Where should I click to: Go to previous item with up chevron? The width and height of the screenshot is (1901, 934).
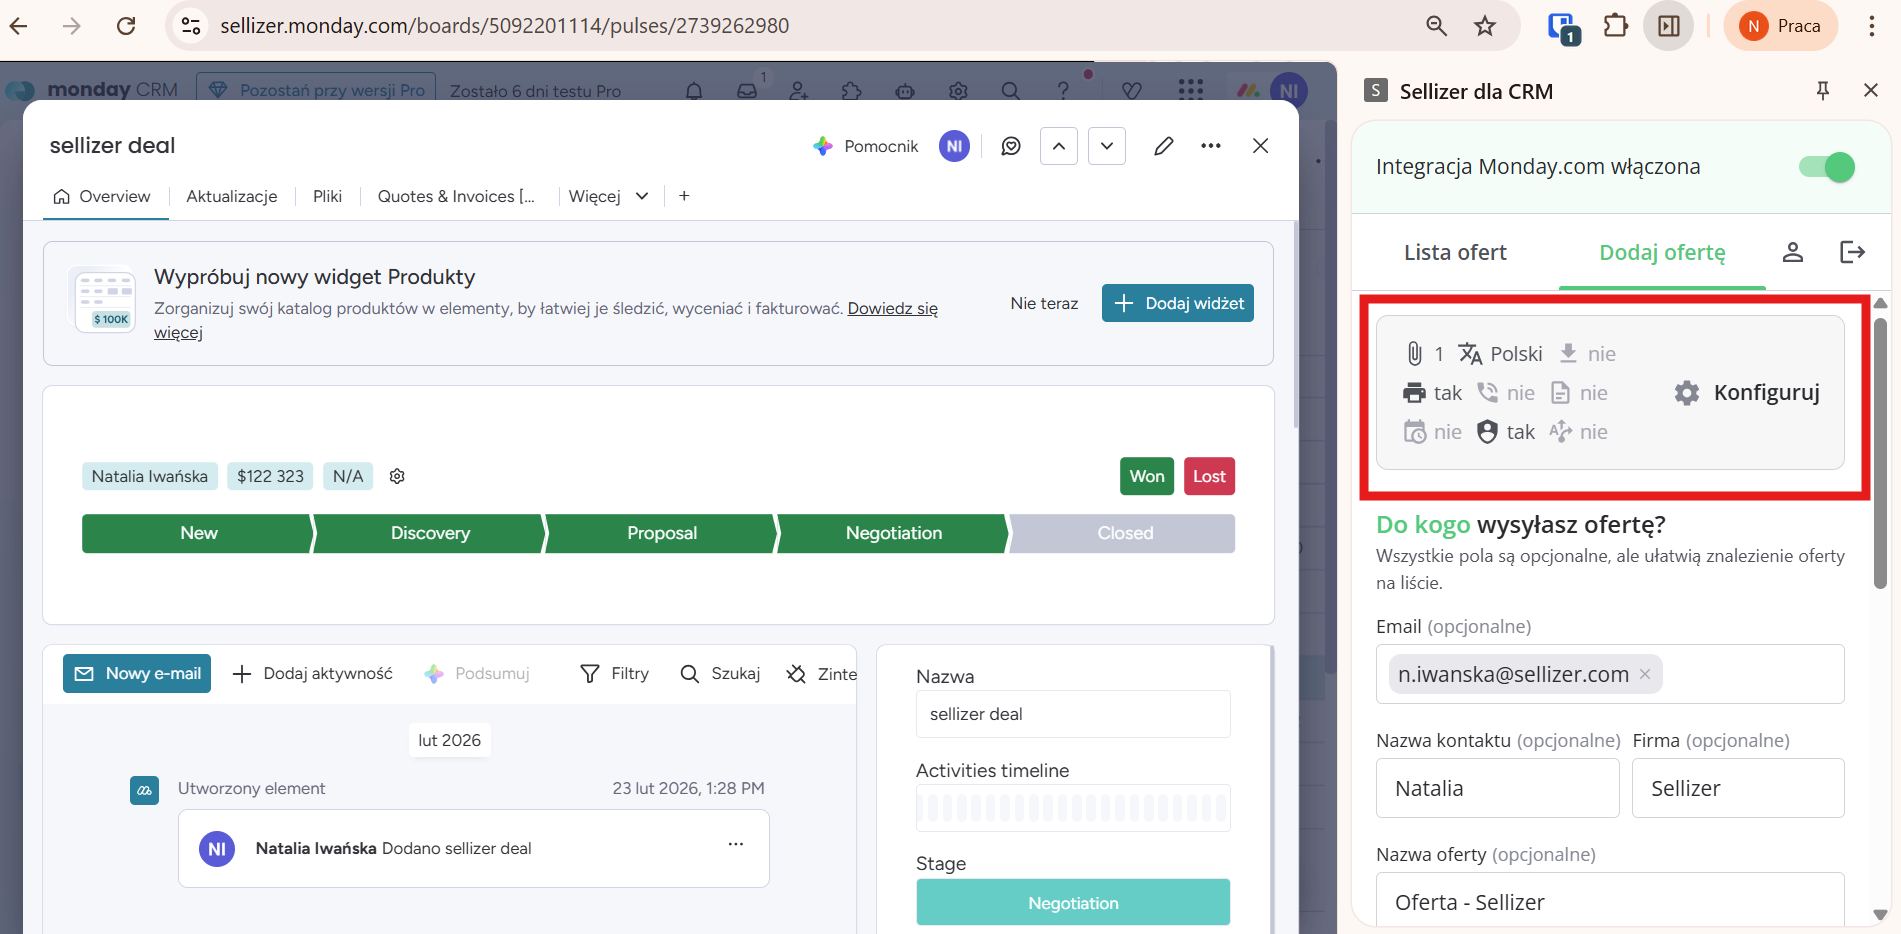point(1059,146)
